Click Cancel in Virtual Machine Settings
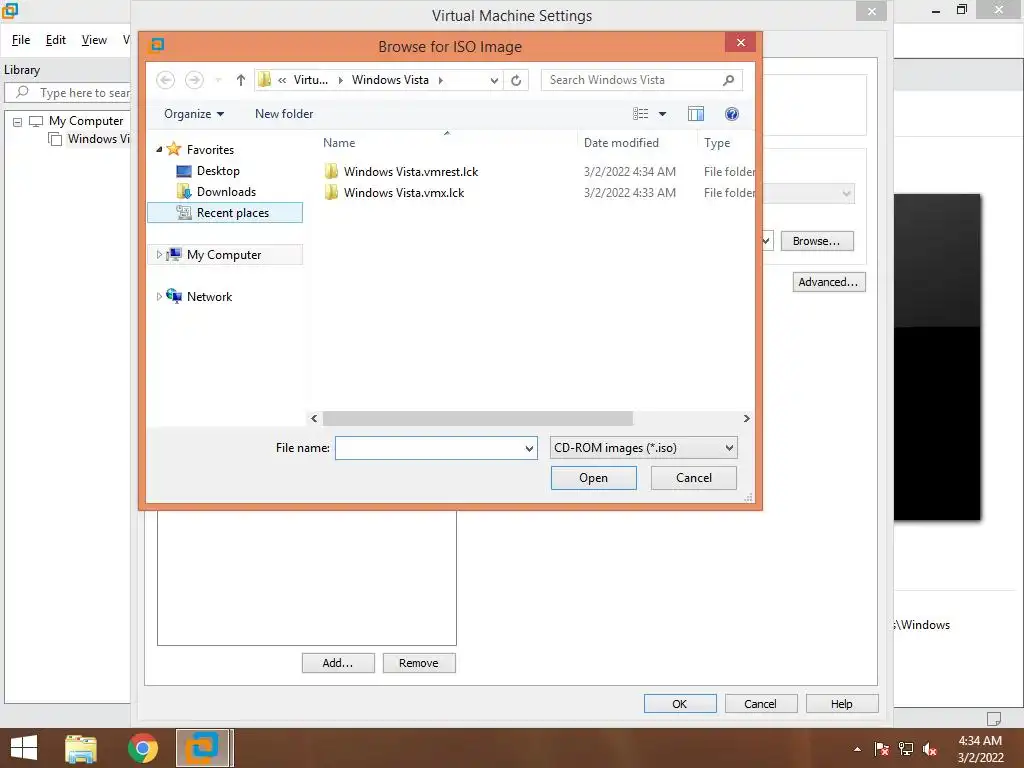 click(x=760, y=703)
